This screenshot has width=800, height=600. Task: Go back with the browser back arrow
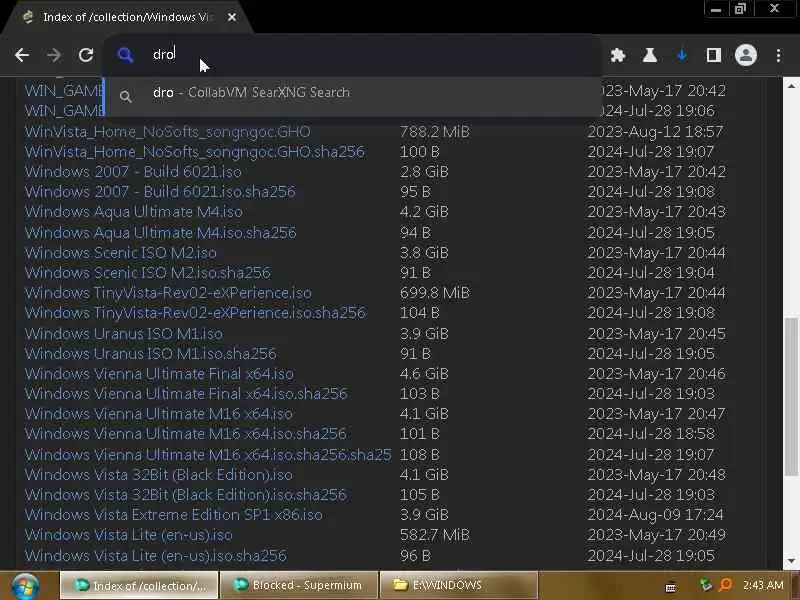click(22, 55)
